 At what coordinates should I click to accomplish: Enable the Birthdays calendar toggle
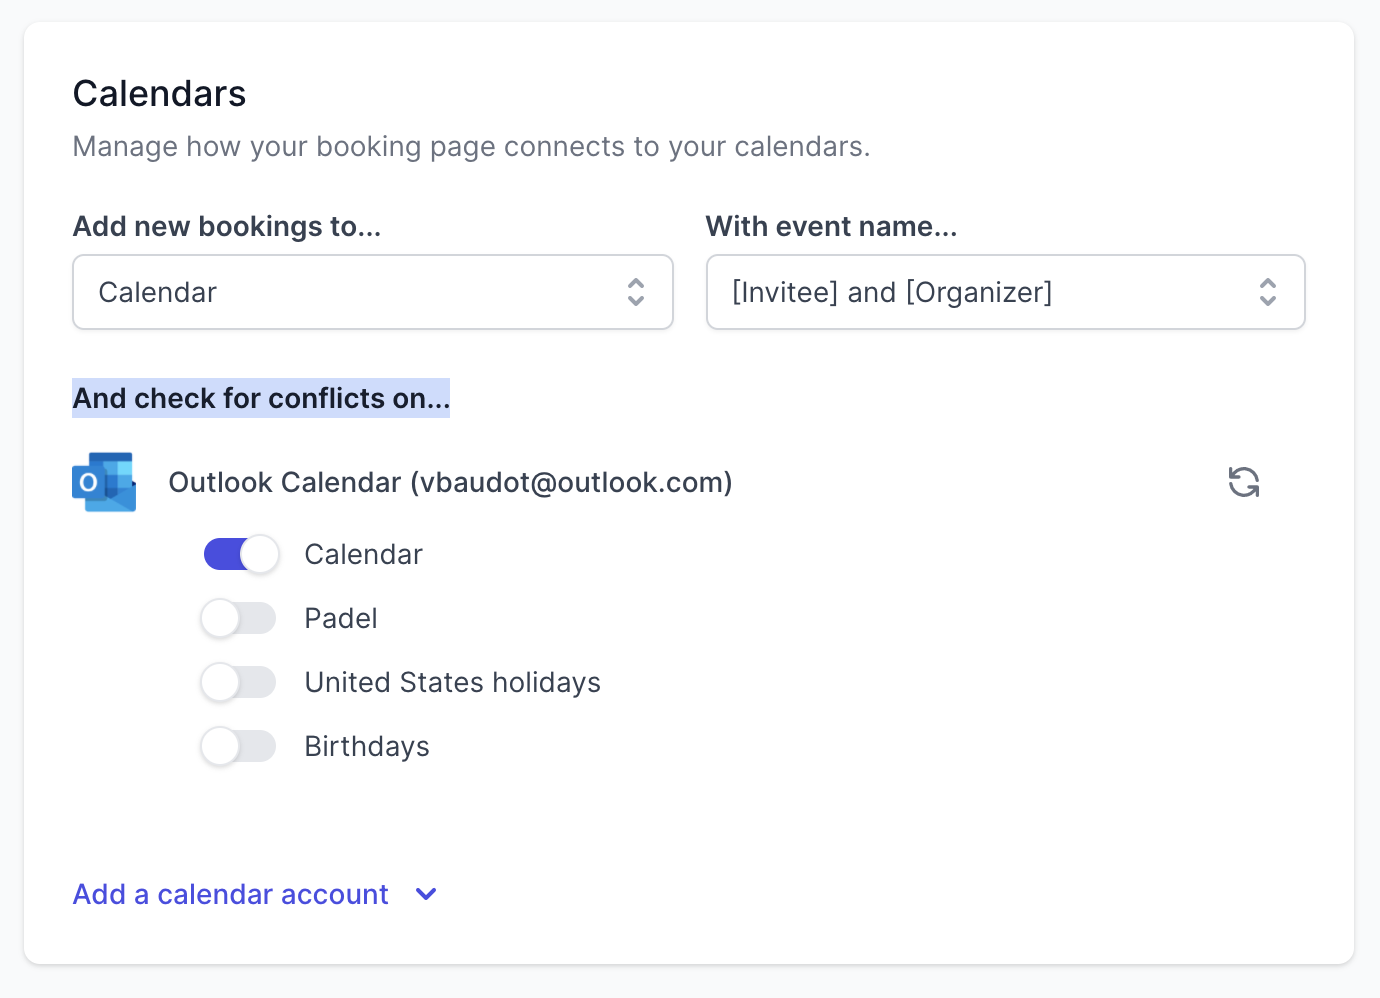pos(240,746)
